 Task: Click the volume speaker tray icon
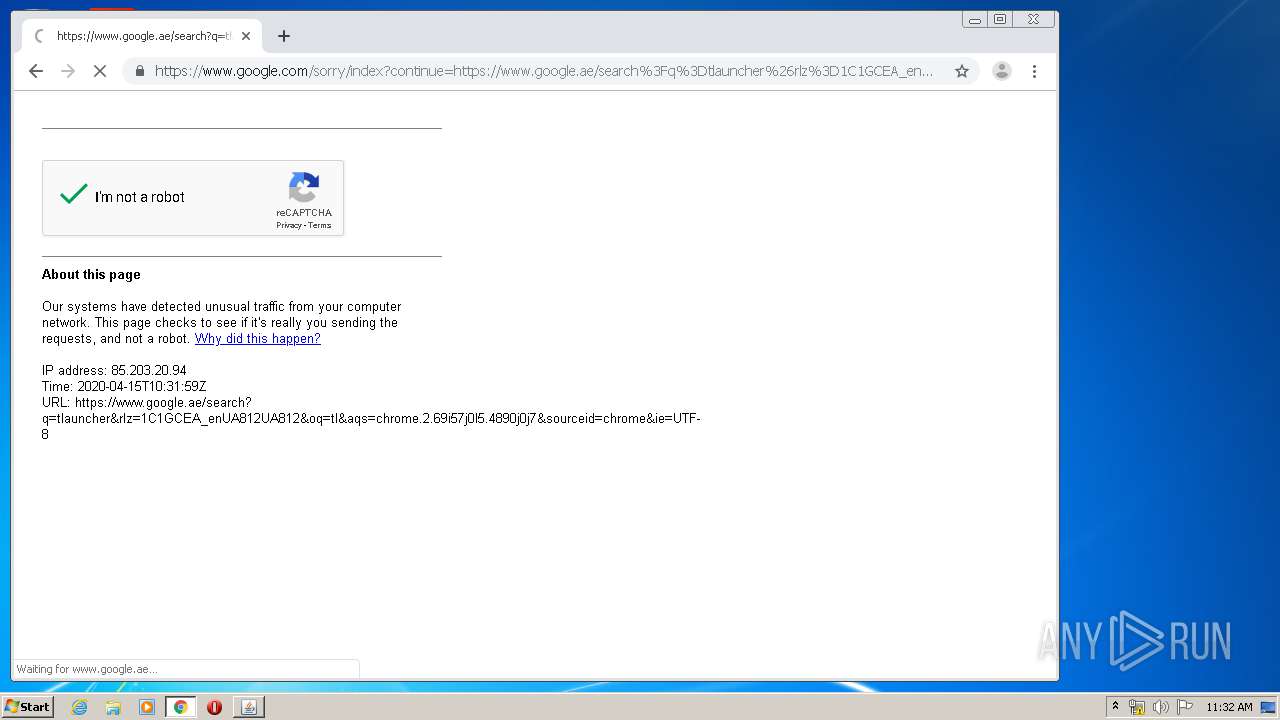[1160, 707]
